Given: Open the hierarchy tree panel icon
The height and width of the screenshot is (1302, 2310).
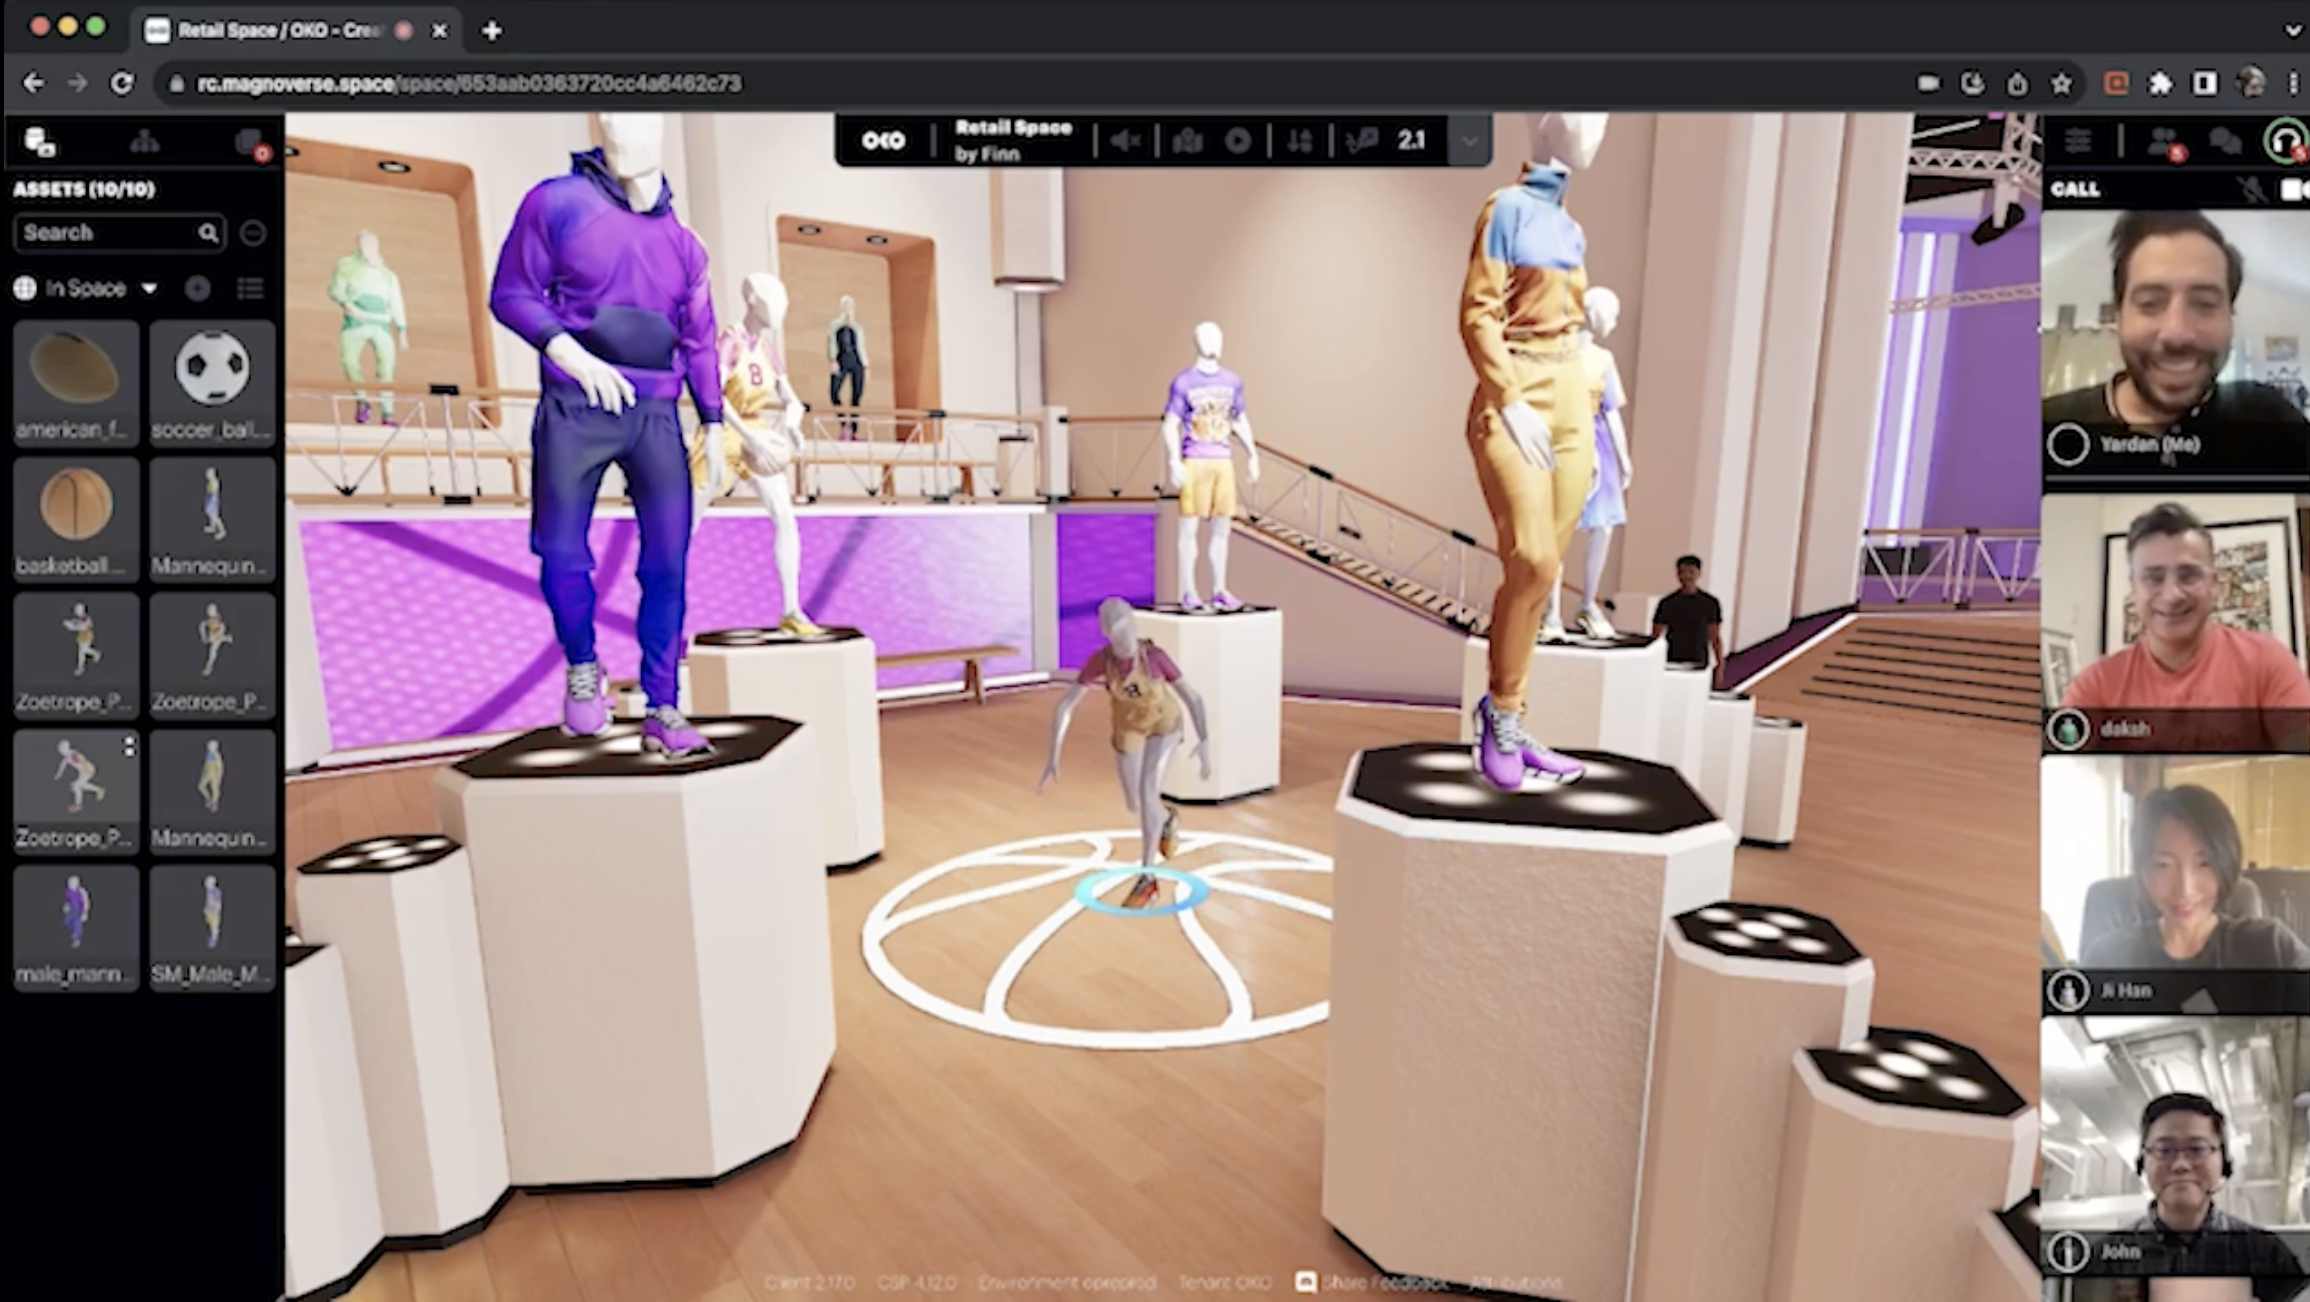Looking at the screenshot, I should [145, 142].
